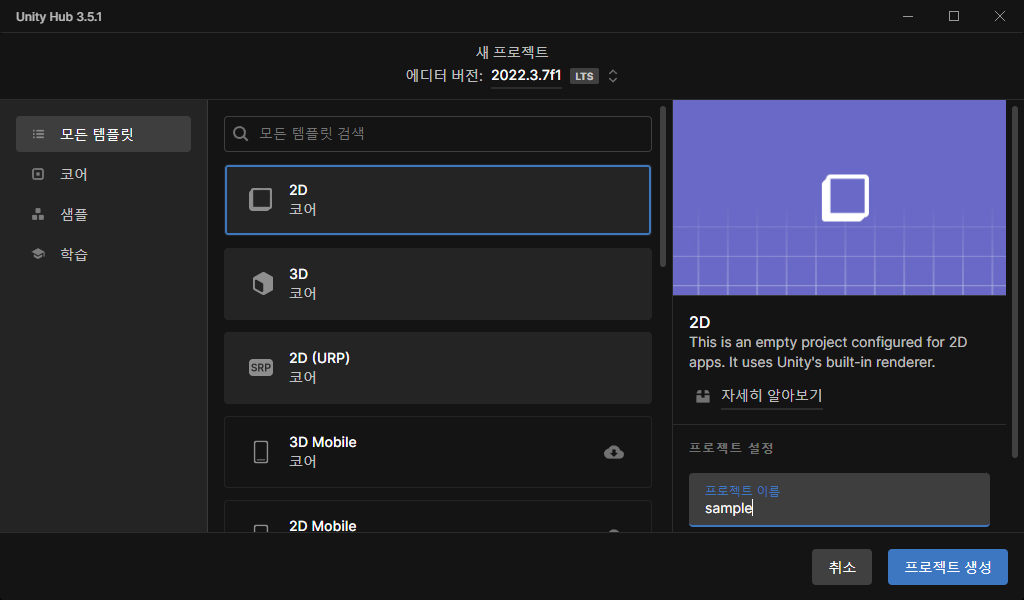Switch to the 샘플 category
The width and height of the screenshot is (1024, 600).
pos(103,214)
